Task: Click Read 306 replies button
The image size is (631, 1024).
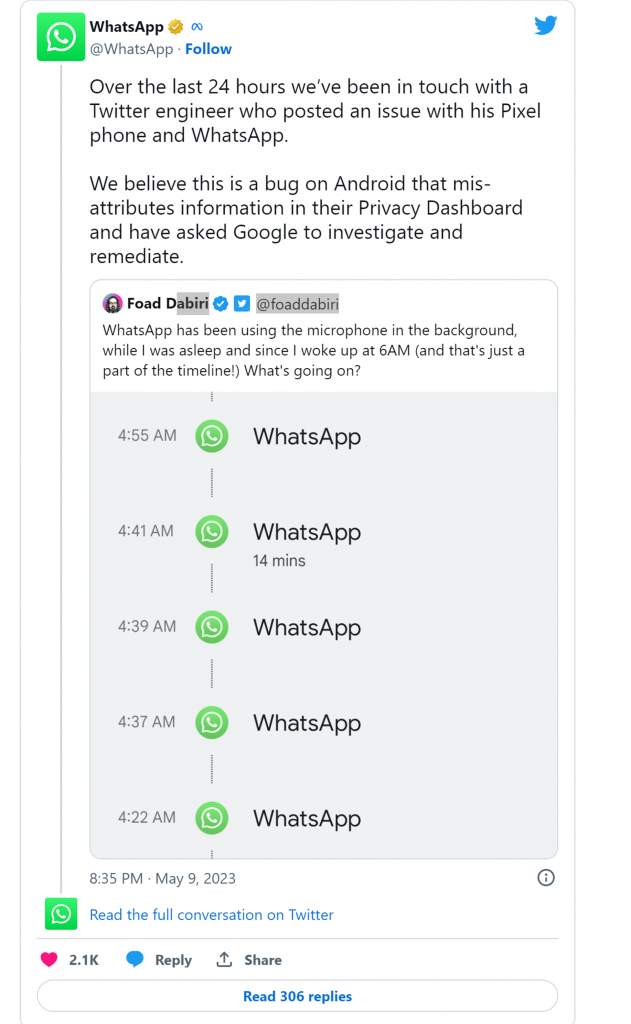Action: [x=297, y=996]
